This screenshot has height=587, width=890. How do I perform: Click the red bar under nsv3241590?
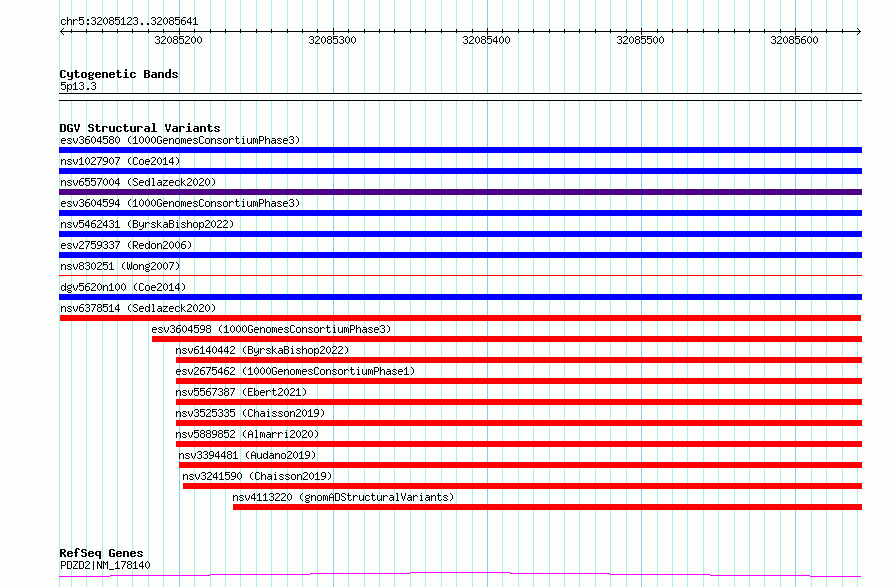click(522, 486)
